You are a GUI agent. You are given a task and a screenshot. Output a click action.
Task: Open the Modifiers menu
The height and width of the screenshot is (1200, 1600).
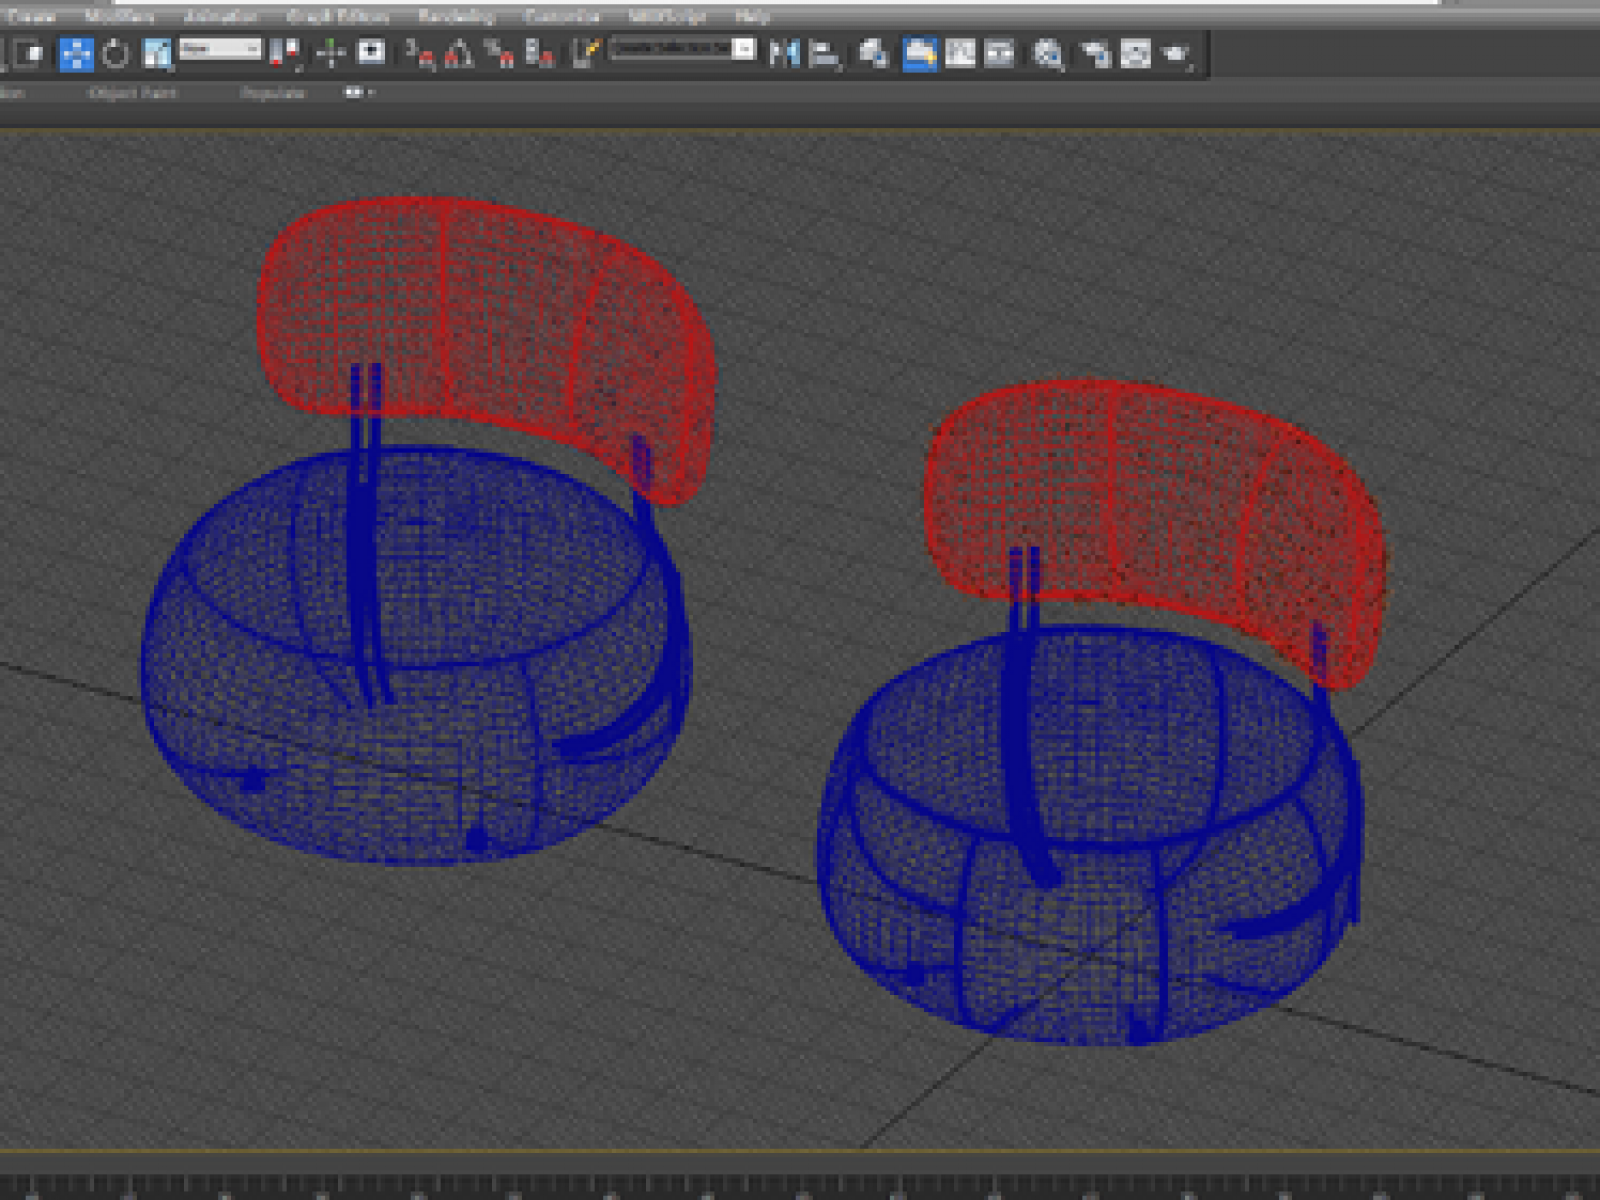pyautogui.click(x=120, y=16)
